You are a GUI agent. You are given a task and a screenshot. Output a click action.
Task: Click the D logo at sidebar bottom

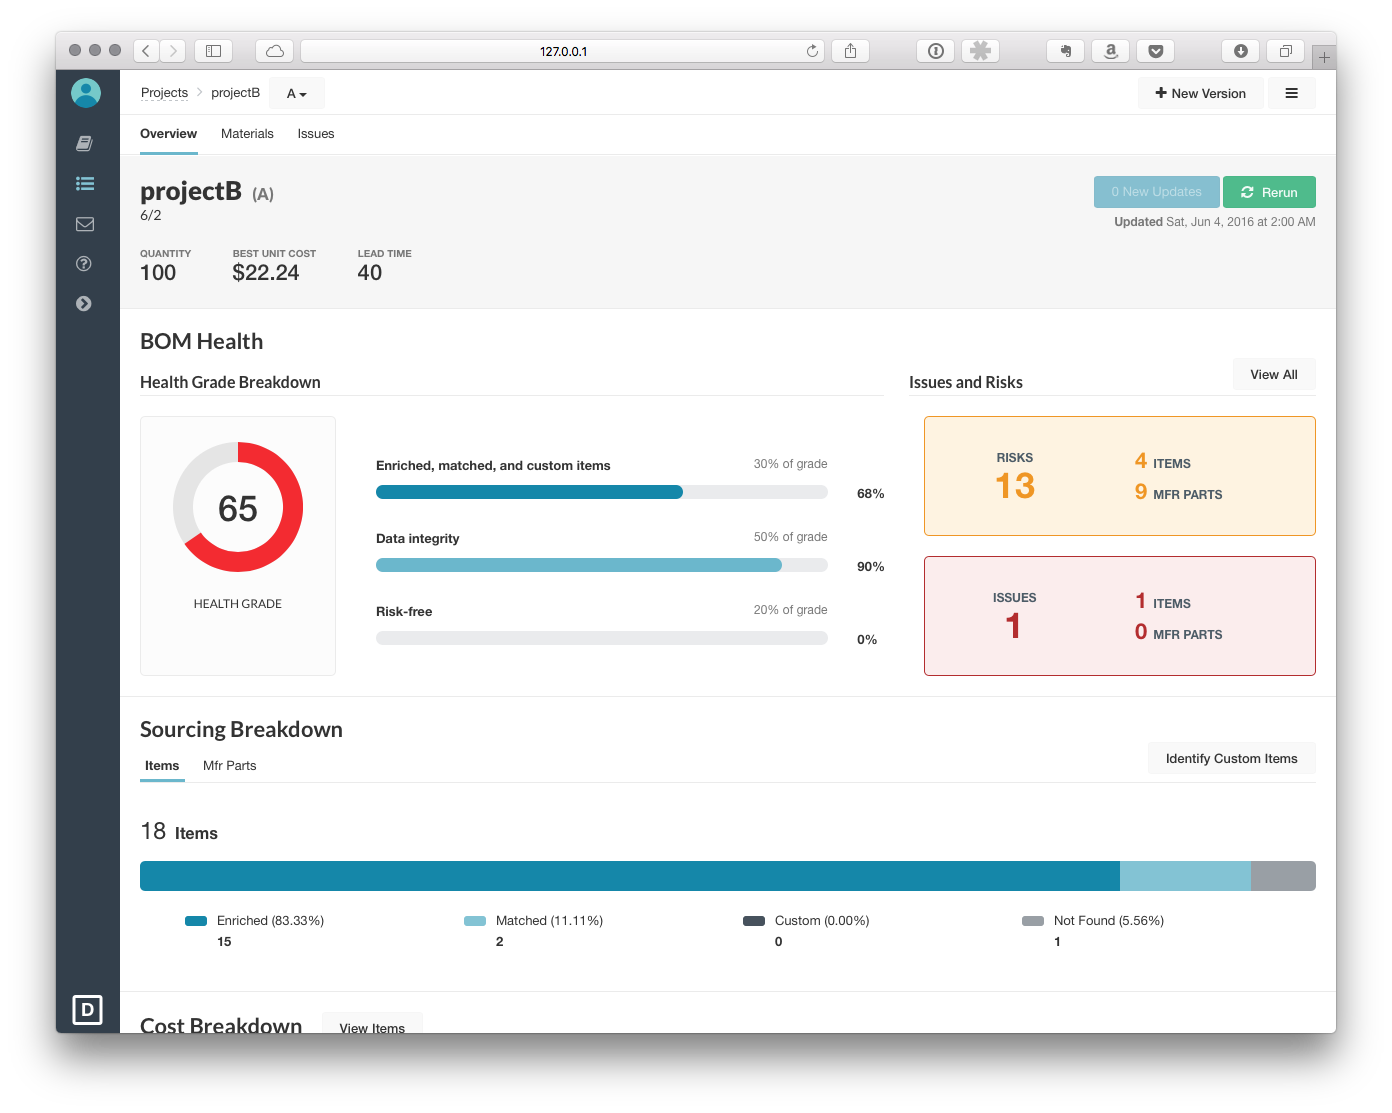coord(87,1010)
